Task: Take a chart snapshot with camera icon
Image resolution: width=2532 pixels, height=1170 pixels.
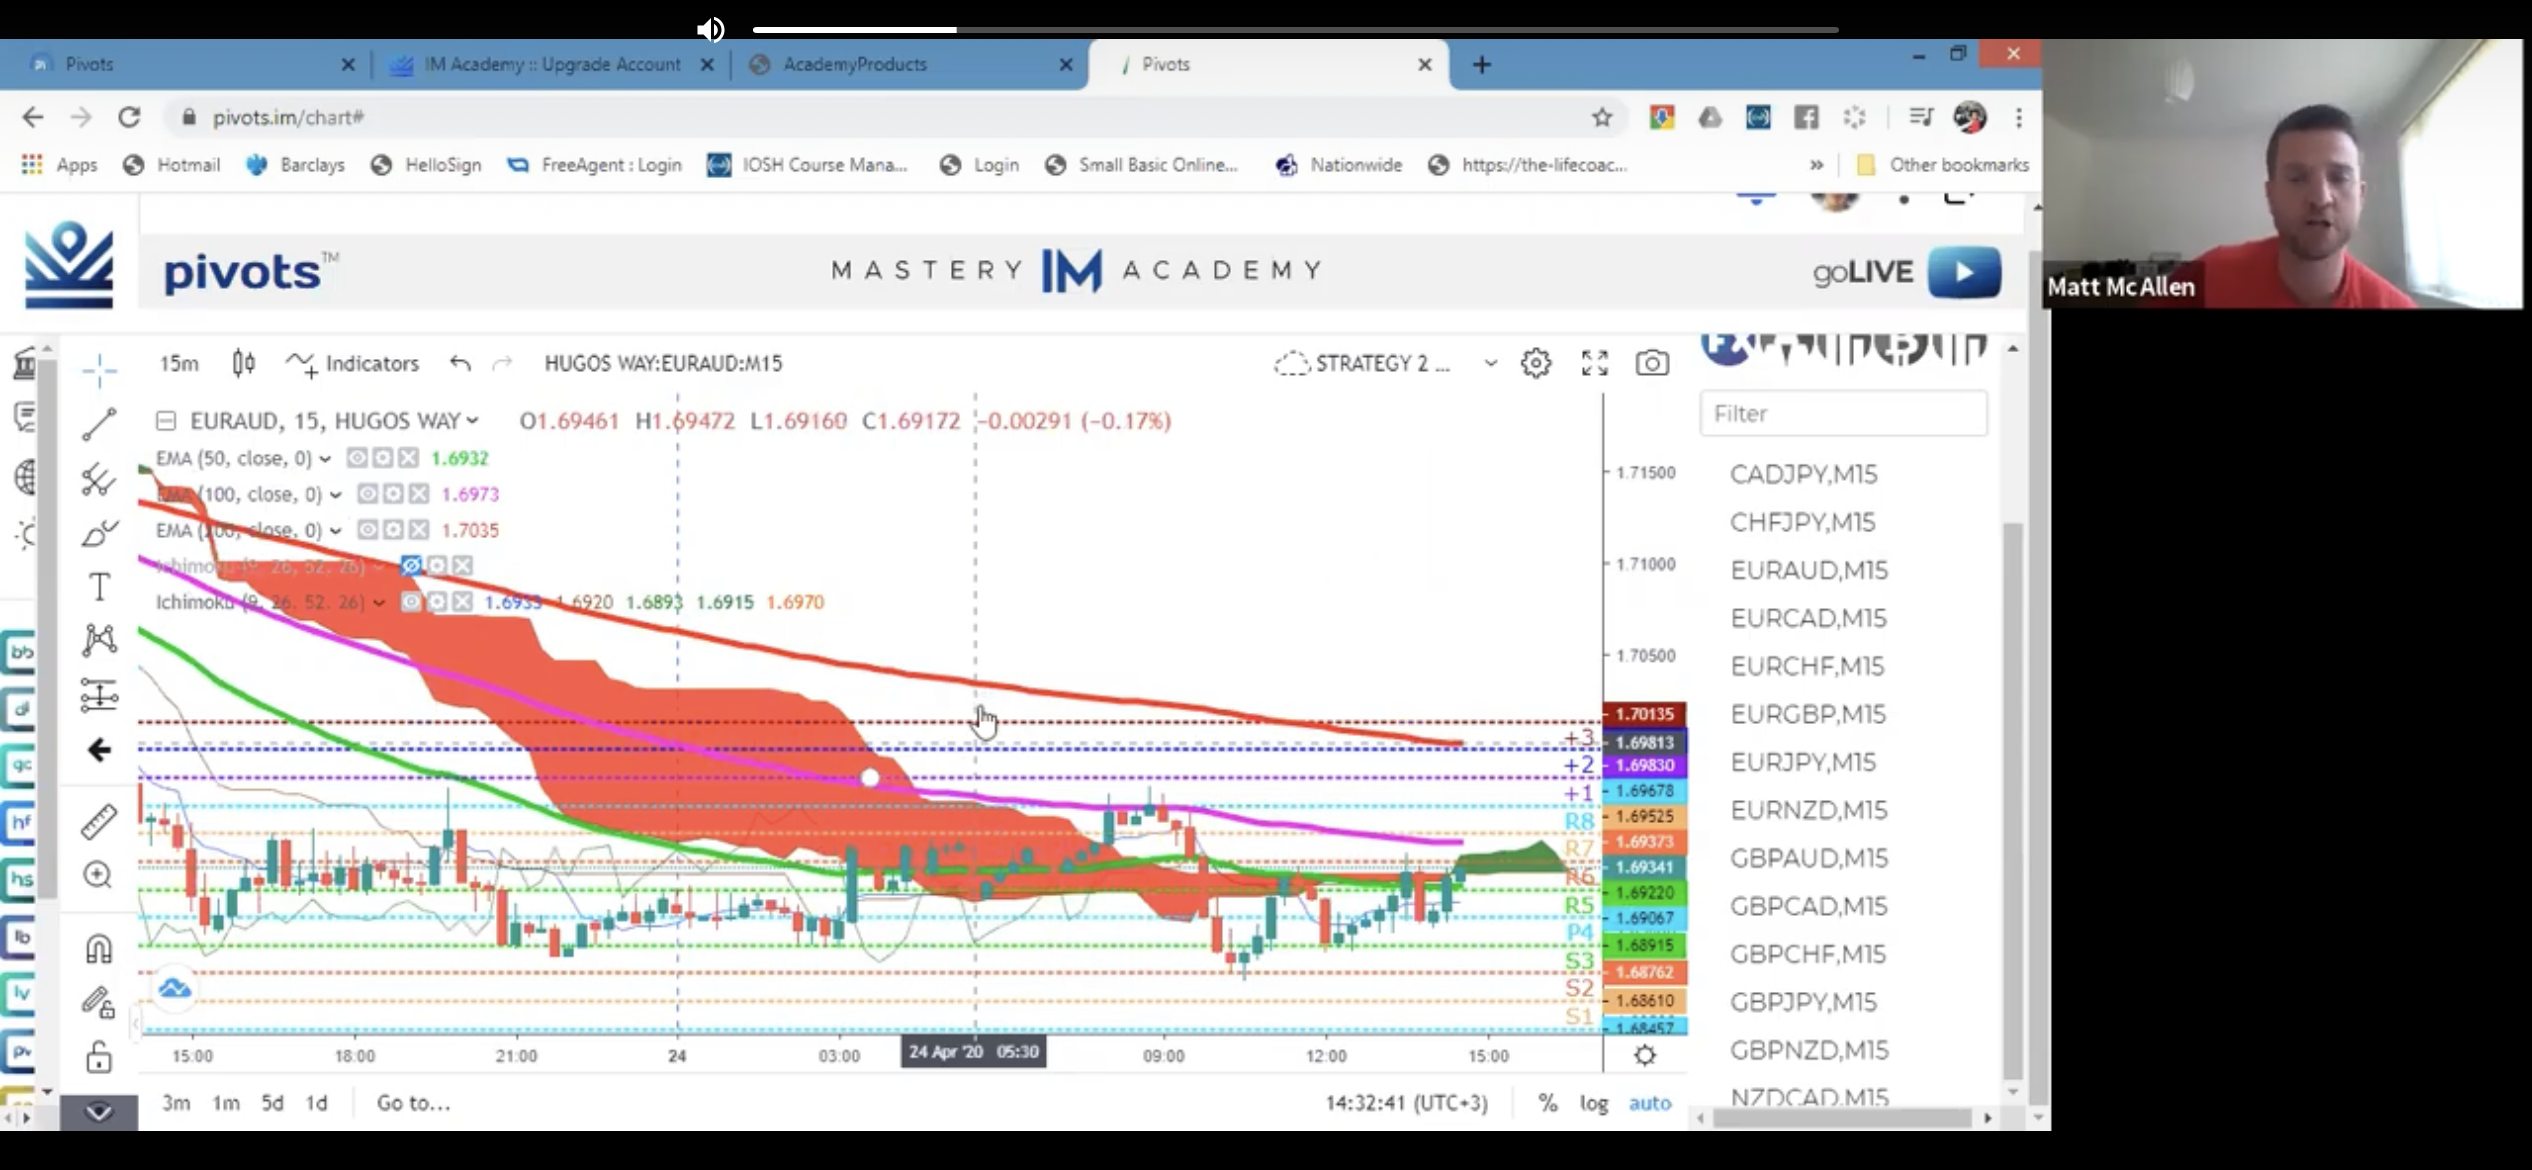Action: pyautogui.click(x=1651, y=363)
